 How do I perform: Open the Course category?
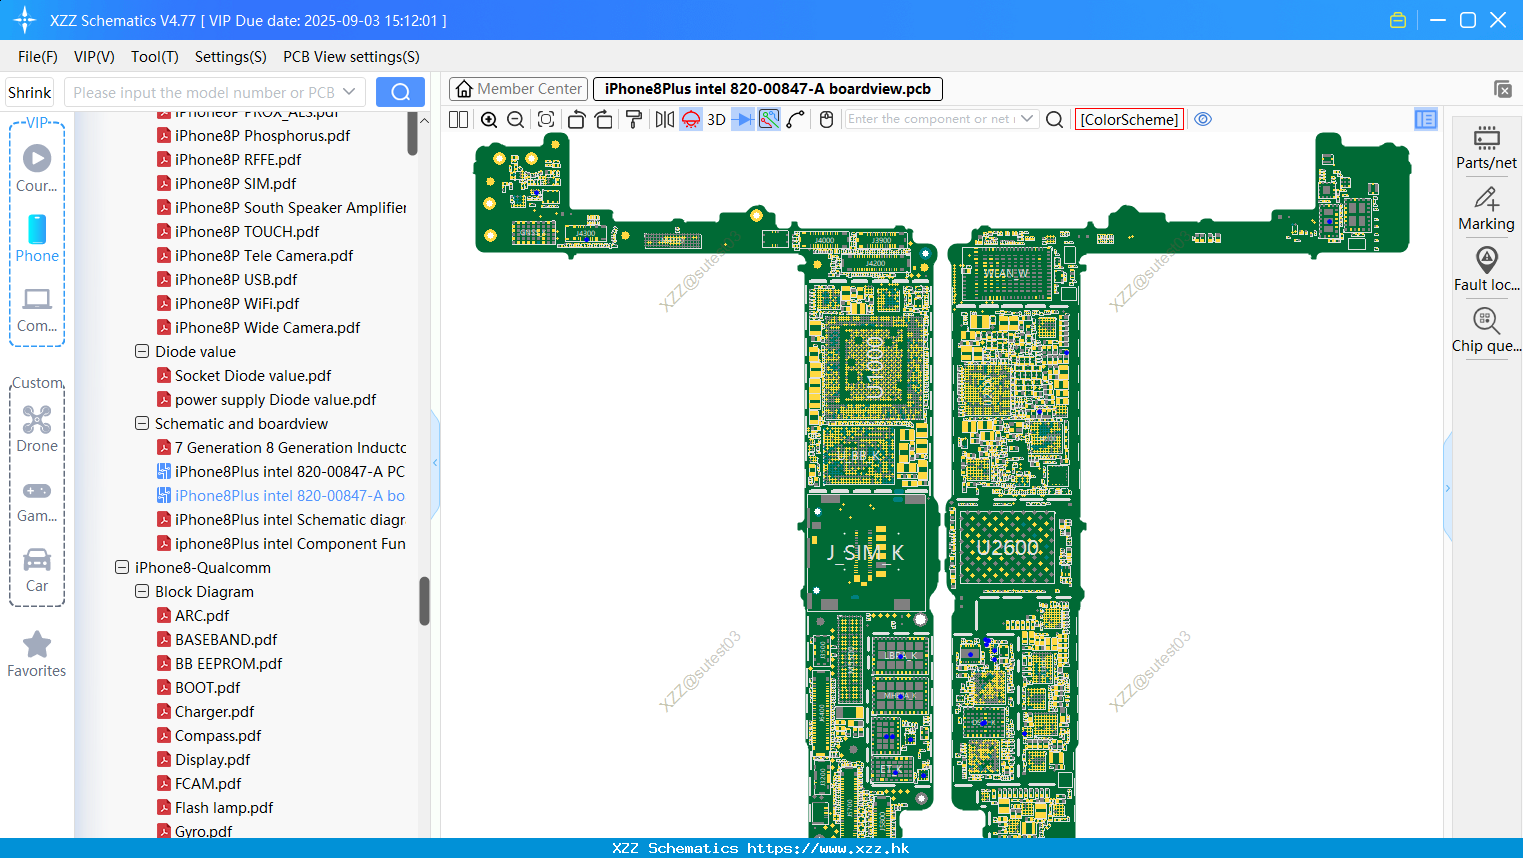click(37, 168)
